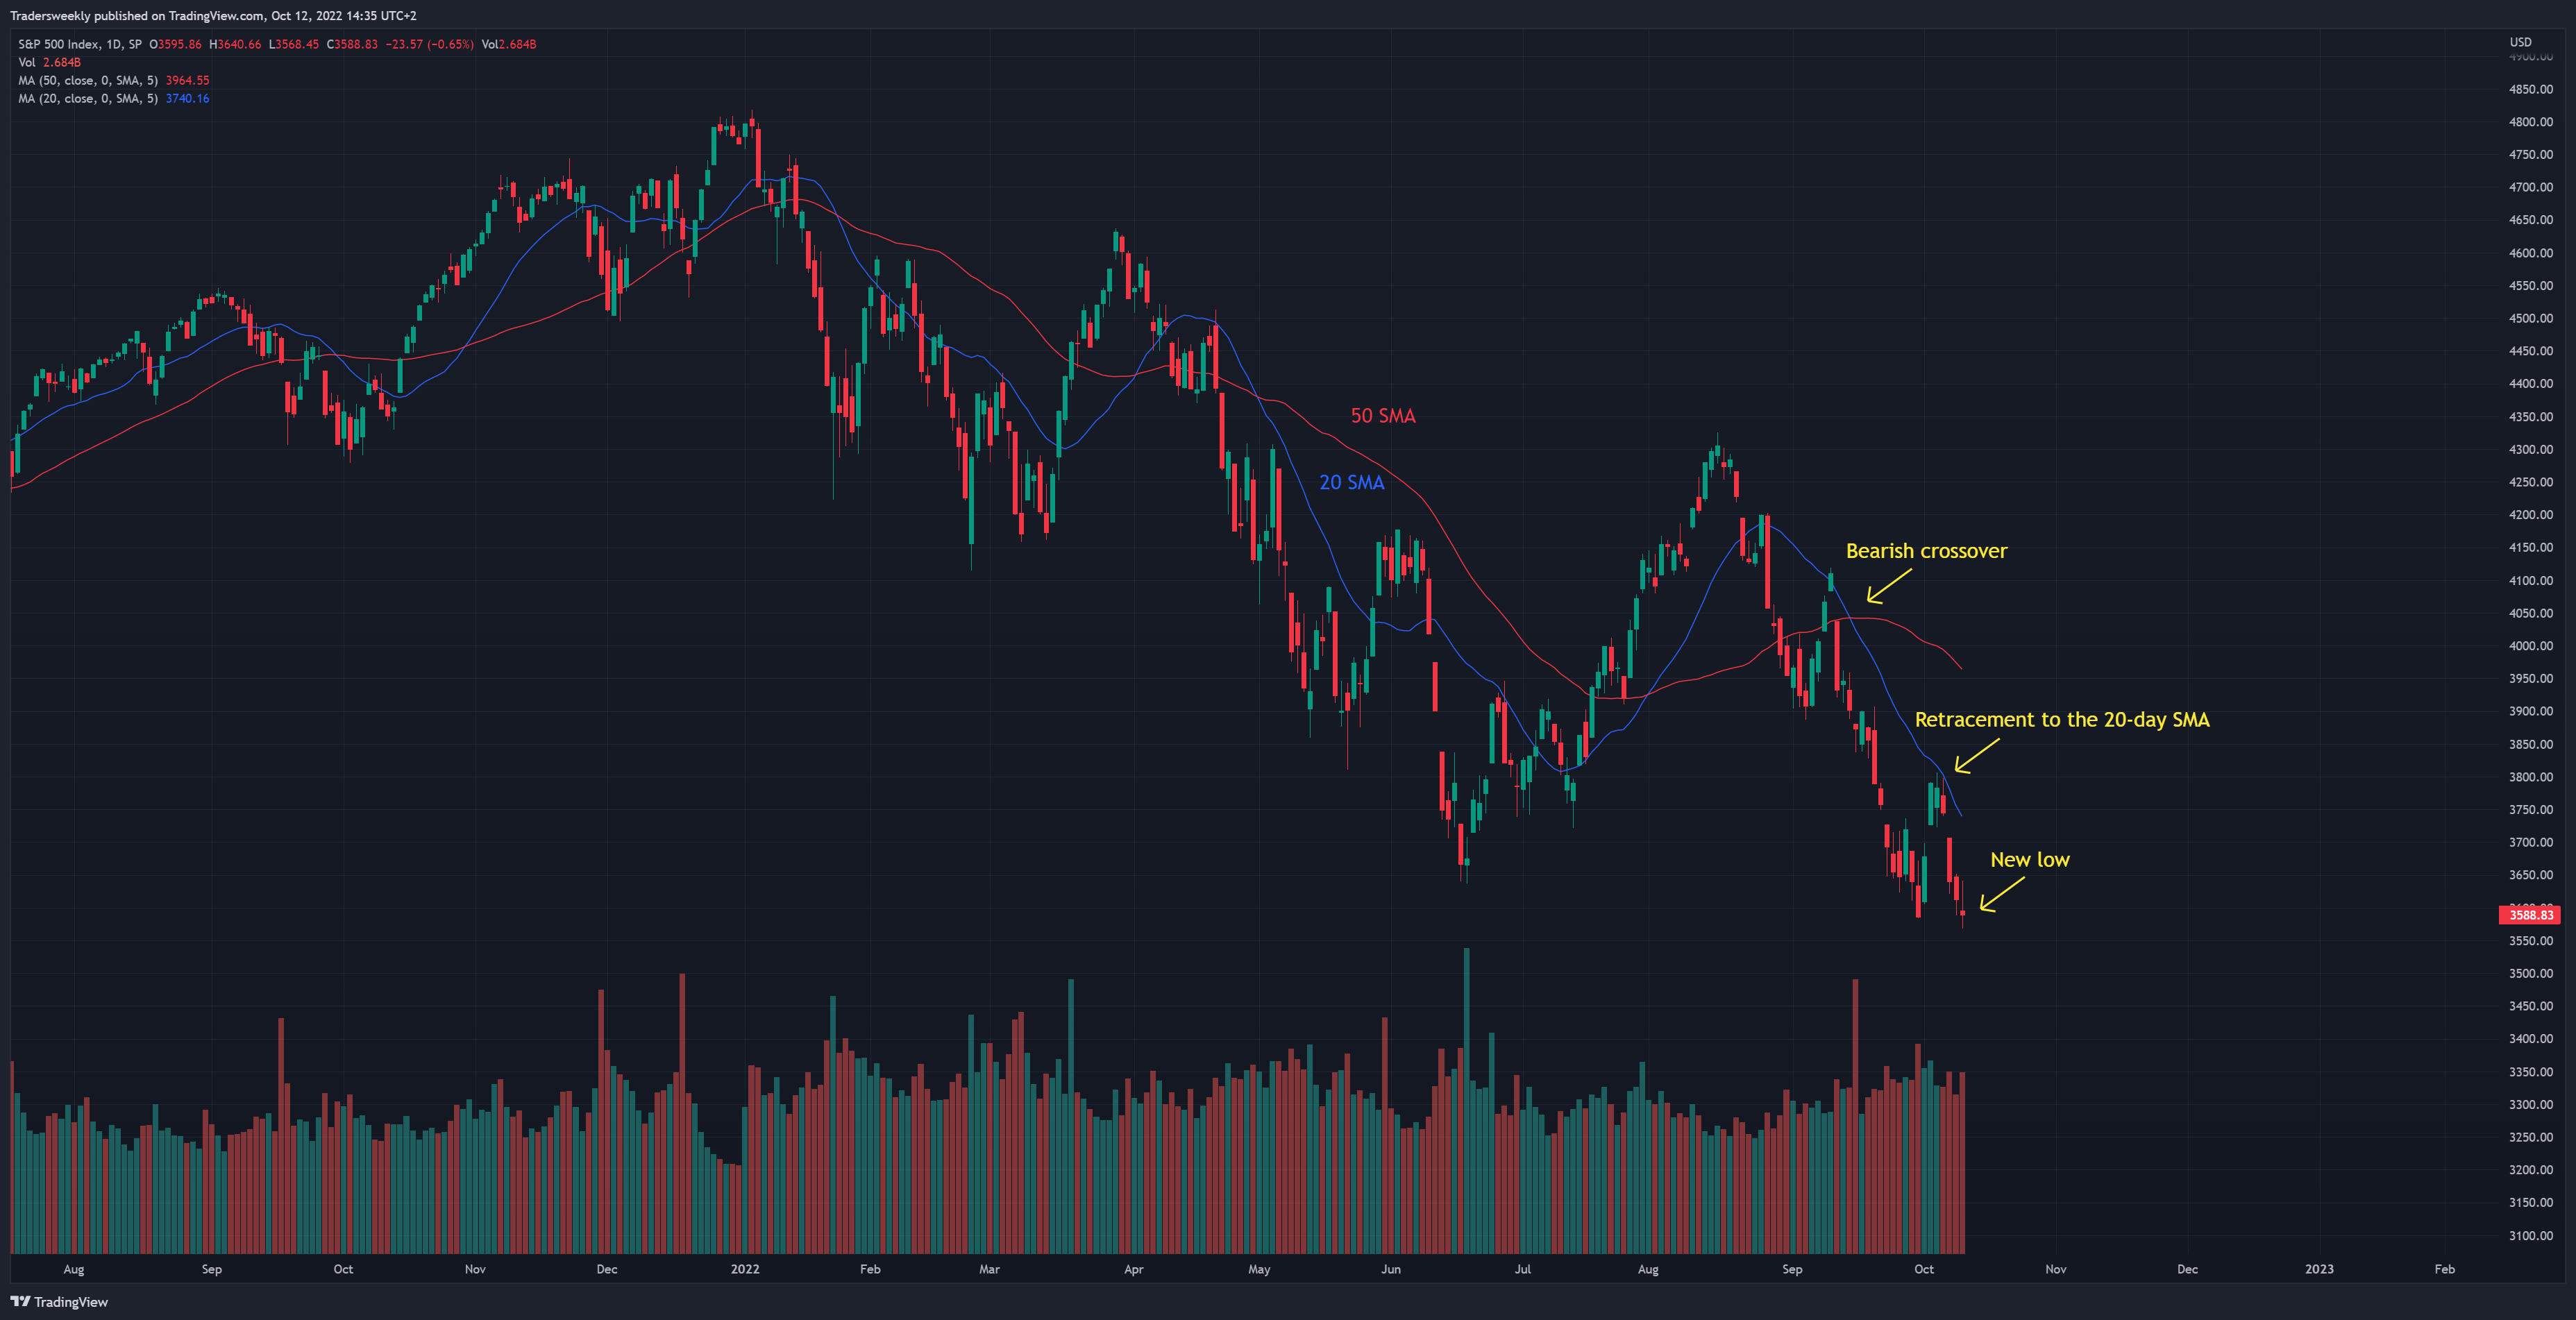Image resolution: width=2576 pixels, height=1320 pixels.
Task: Click the 4500.00 price axis label
Action: (x=2530, y=318)
